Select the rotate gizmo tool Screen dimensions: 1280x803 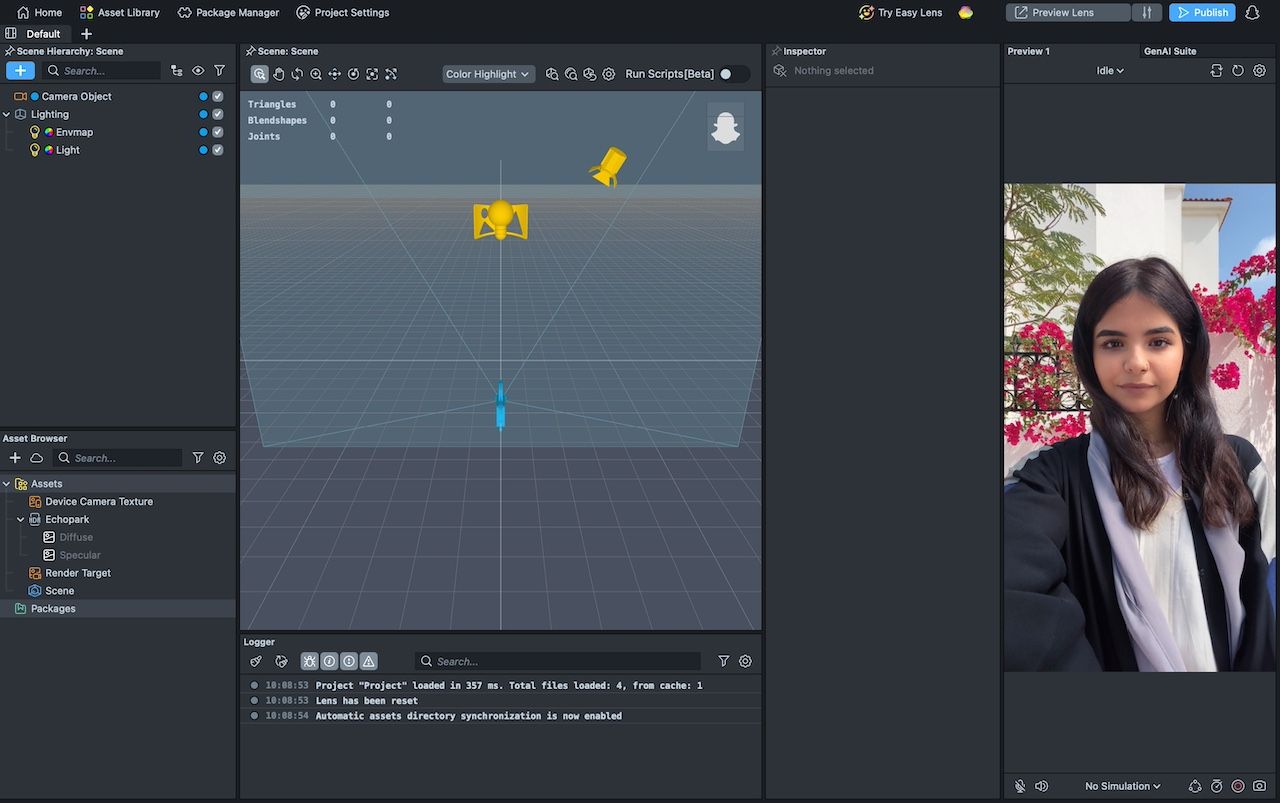pyautogui.click(x=353, y=74)
